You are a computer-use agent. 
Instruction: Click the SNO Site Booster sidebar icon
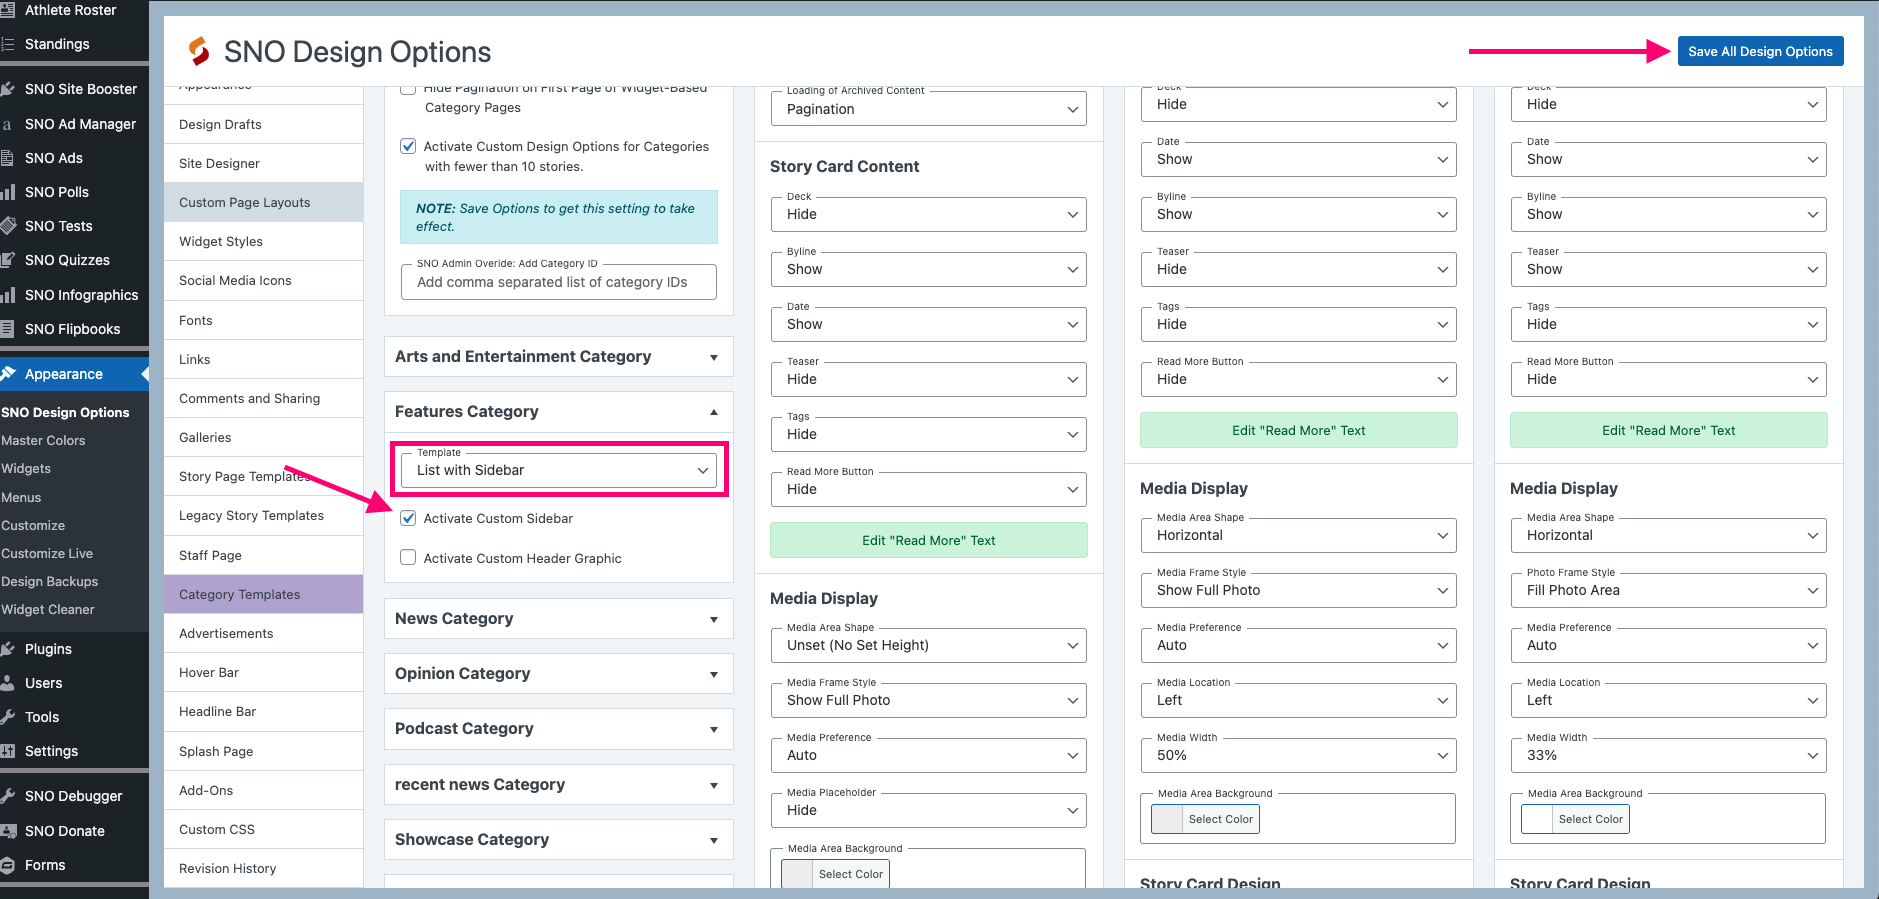[x=8, y=89]
